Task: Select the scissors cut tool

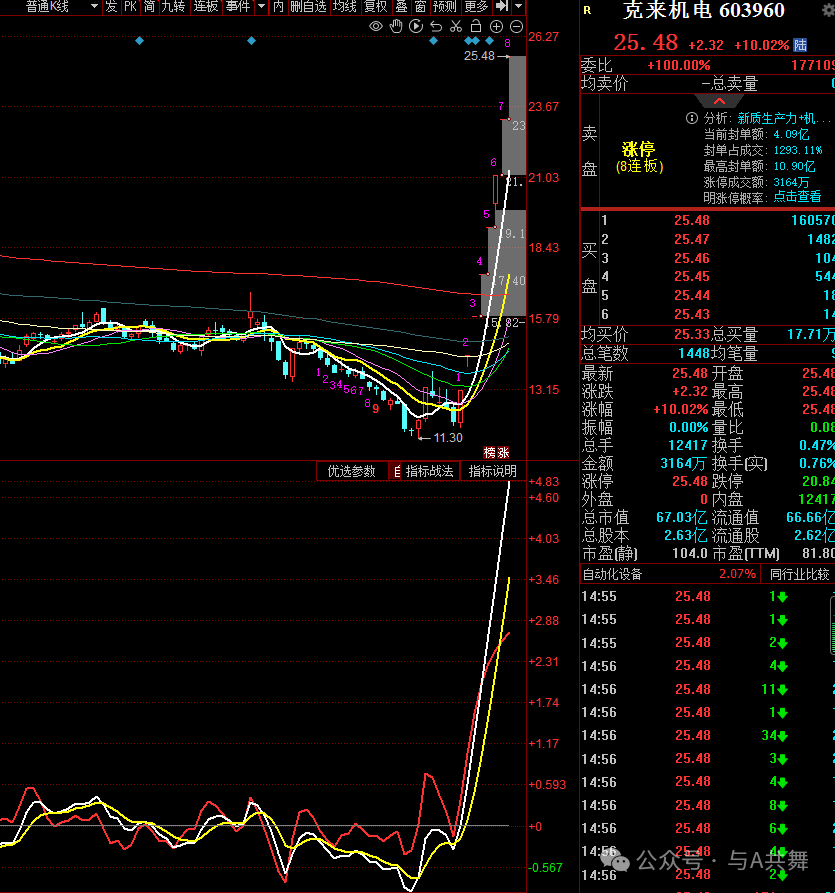Action: (456, 26)
